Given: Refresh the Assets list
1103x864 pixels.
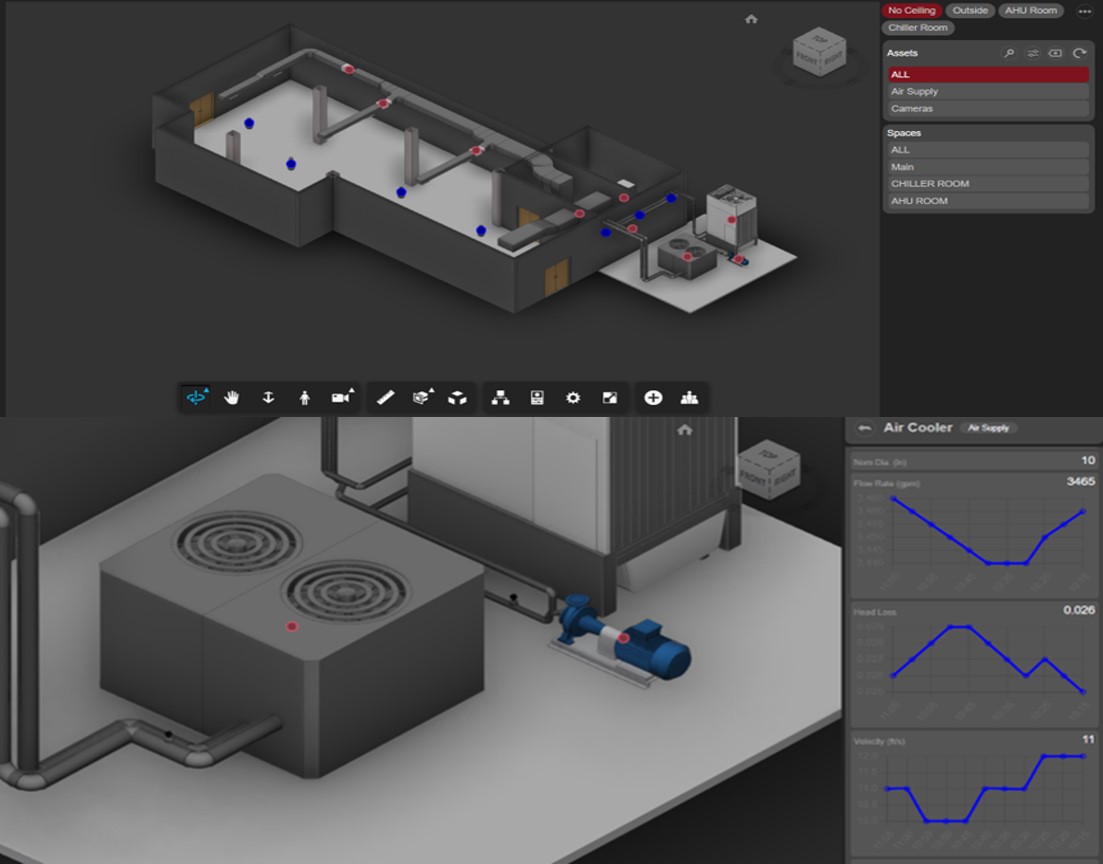Looking at the screenshot, I should (1079, 53).
